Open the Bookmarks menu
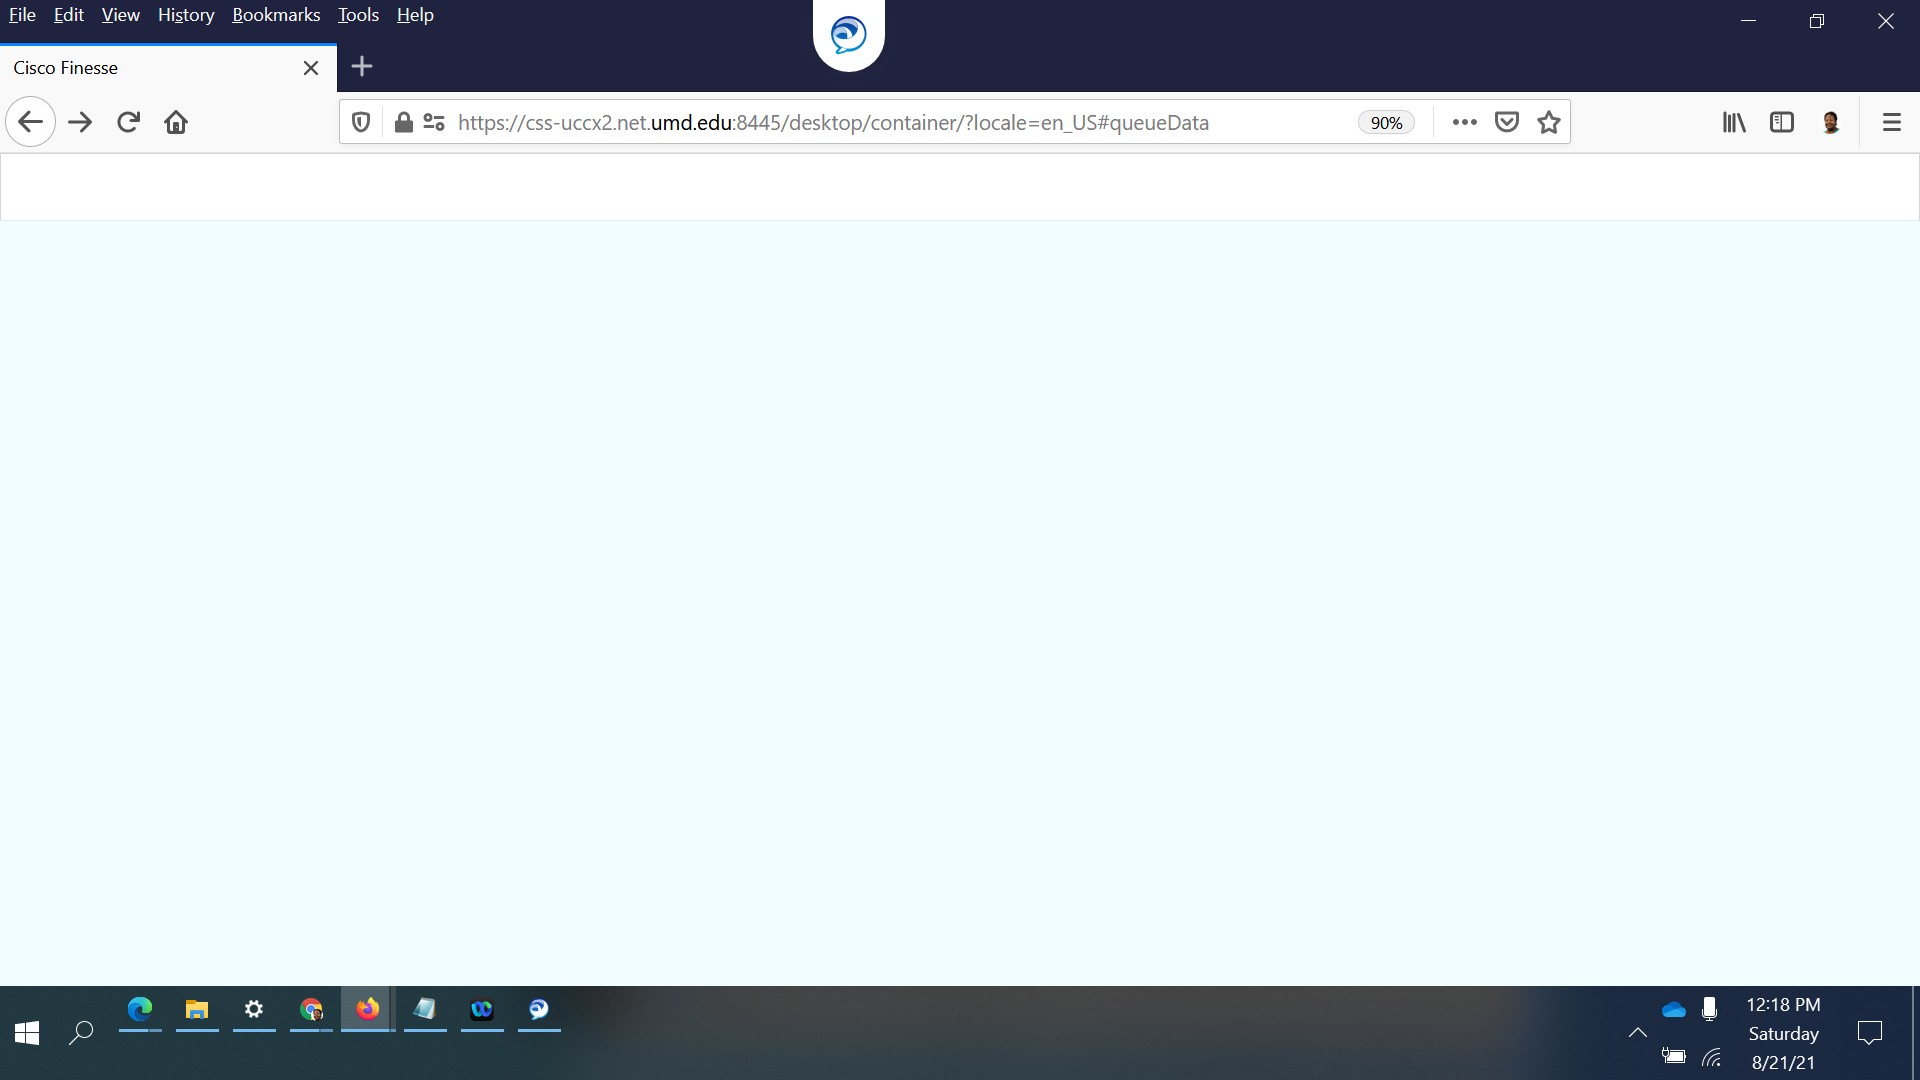This screenshot has height=1080, width=1920. coord(276,15)
